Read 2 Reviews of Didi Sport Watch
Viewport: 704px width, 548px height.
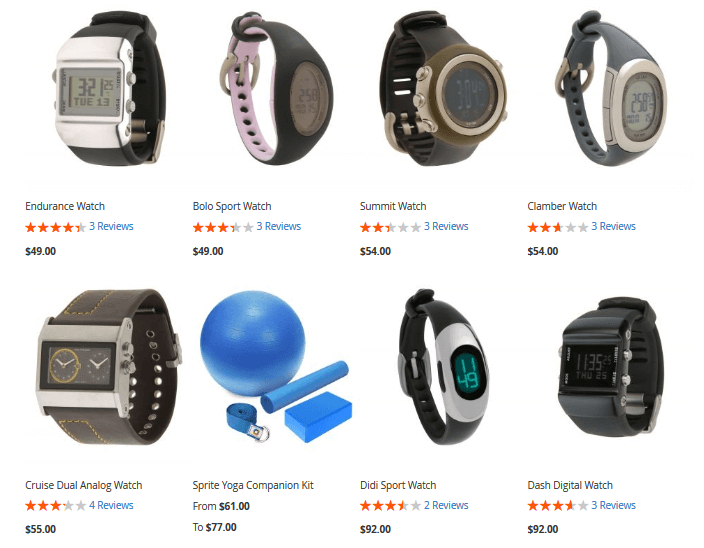point(446,505)
